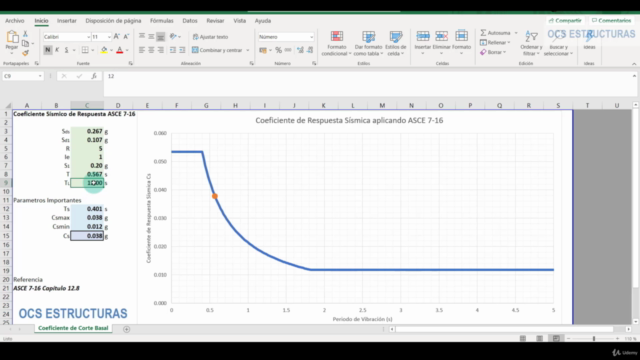This screenshot has height=360, width=640.
Task: Increase font size with larger A icon
Action: tap(117, 37)
